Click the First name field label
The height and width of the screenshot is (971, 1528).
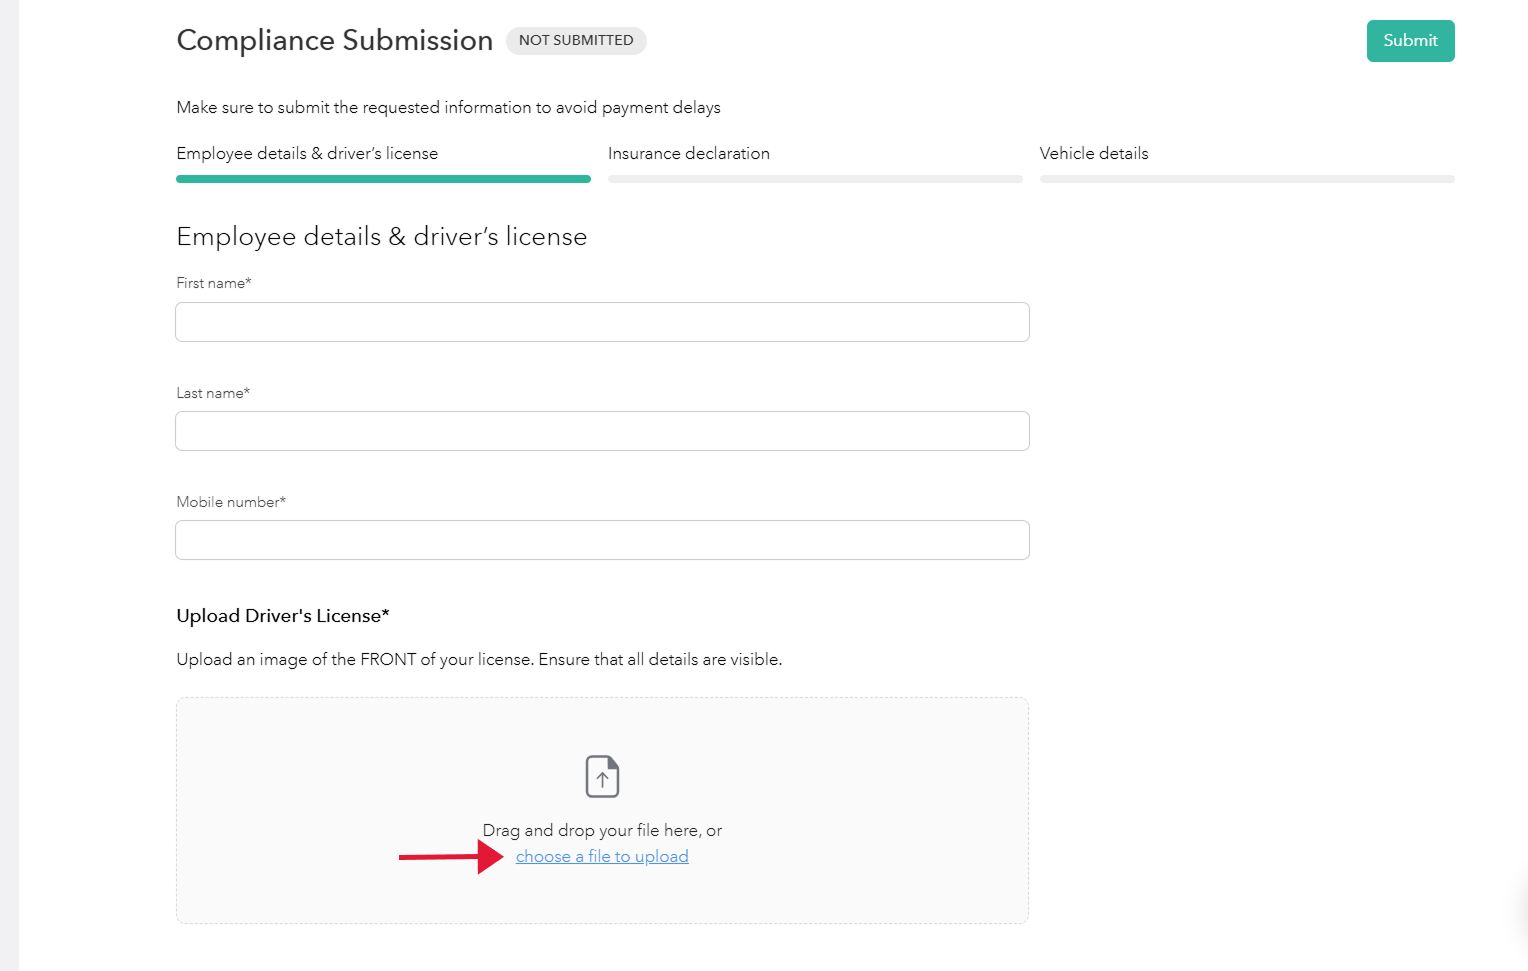(x=213, y=283)
